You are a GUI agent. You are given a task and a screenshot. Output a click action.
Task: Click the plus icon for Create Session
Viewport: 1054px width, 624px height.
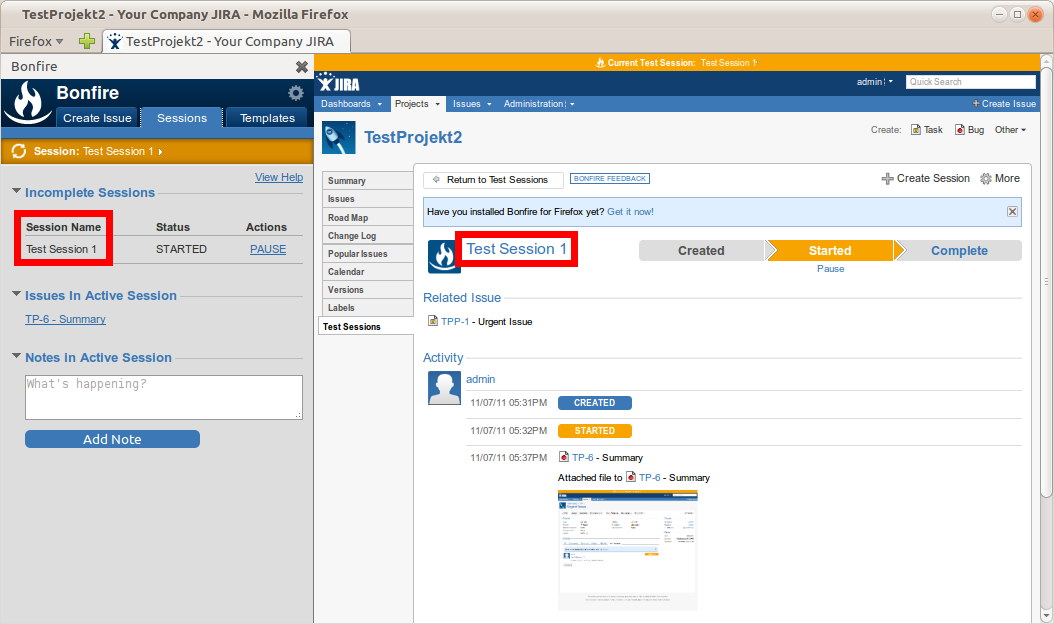click(x=887, y=179)
